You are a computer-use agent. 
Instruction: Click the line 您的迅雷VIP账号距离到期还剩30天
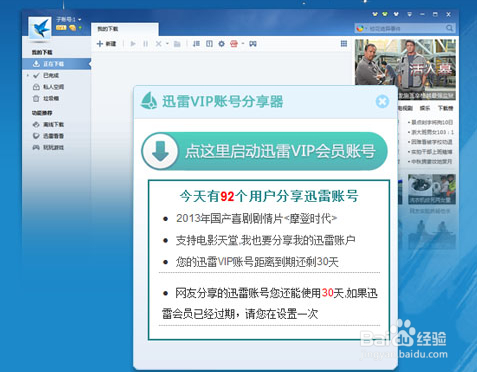[257, 262]
